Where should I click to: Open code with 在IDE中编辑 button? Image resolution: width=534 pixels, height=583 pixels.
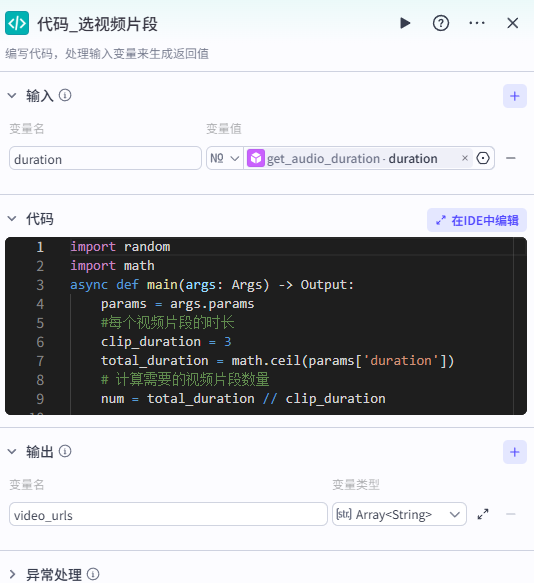pos(477,220)
